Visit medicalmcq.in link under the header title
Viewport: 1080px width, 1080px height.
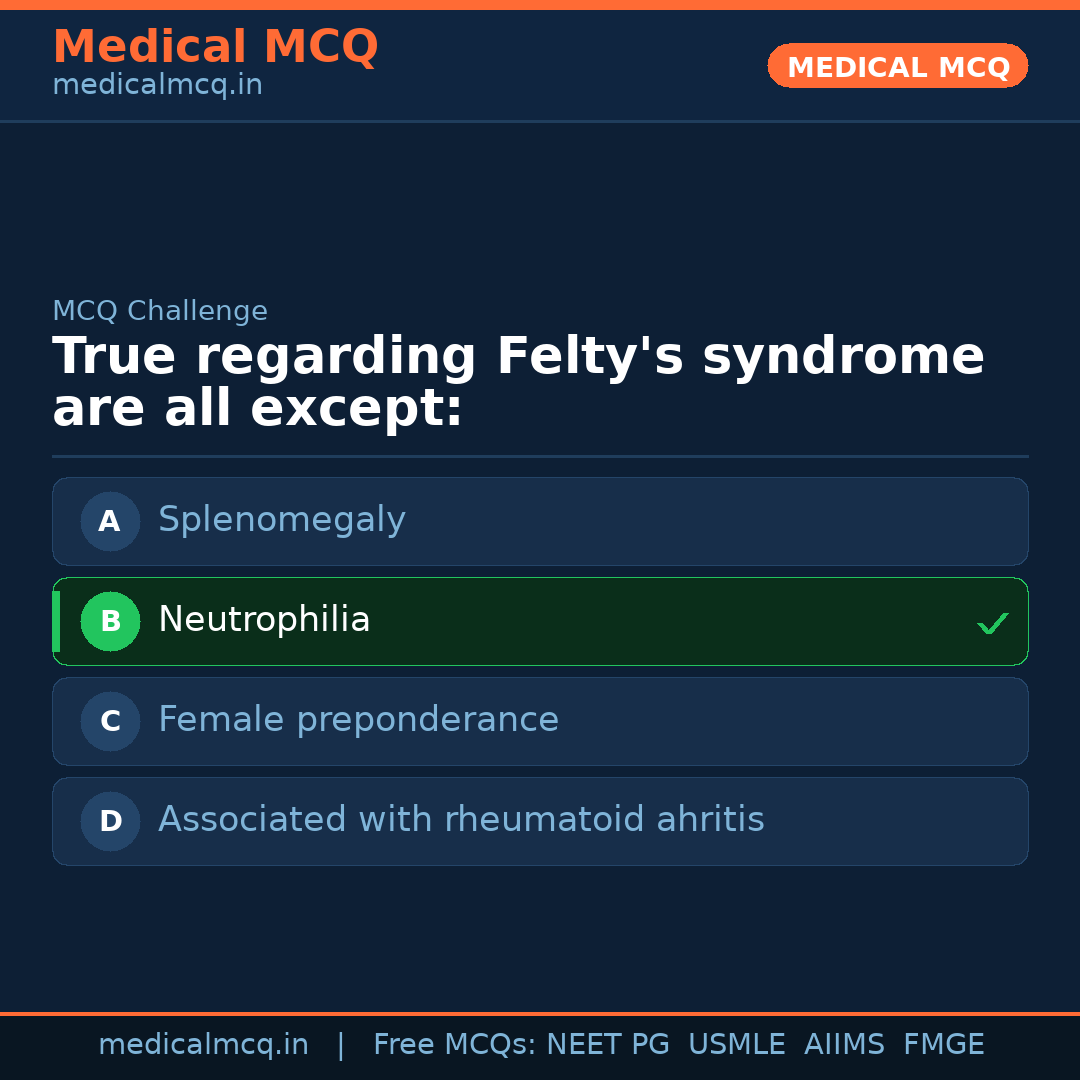click(157, 86)
